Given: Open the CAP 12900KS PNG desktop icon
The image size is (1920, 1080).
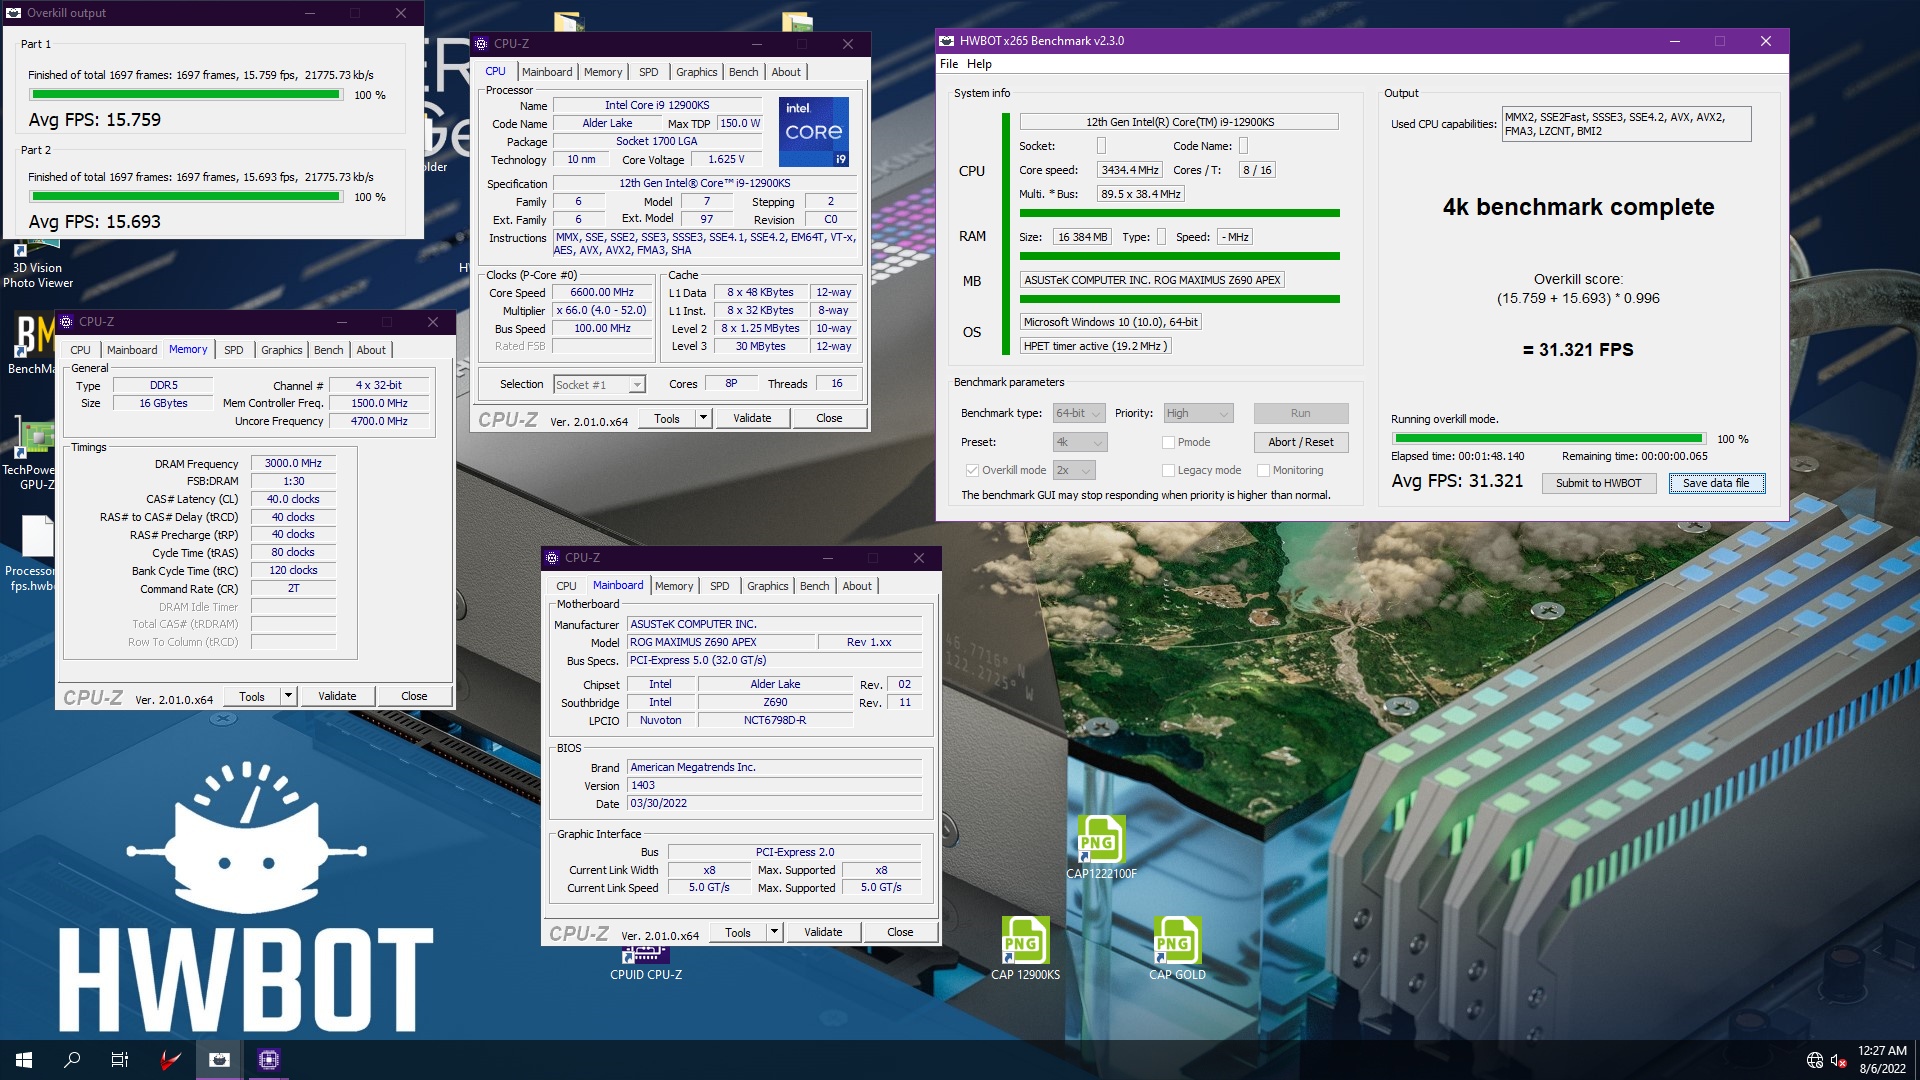Looking at the screenshot, I should click(1025, 948).
